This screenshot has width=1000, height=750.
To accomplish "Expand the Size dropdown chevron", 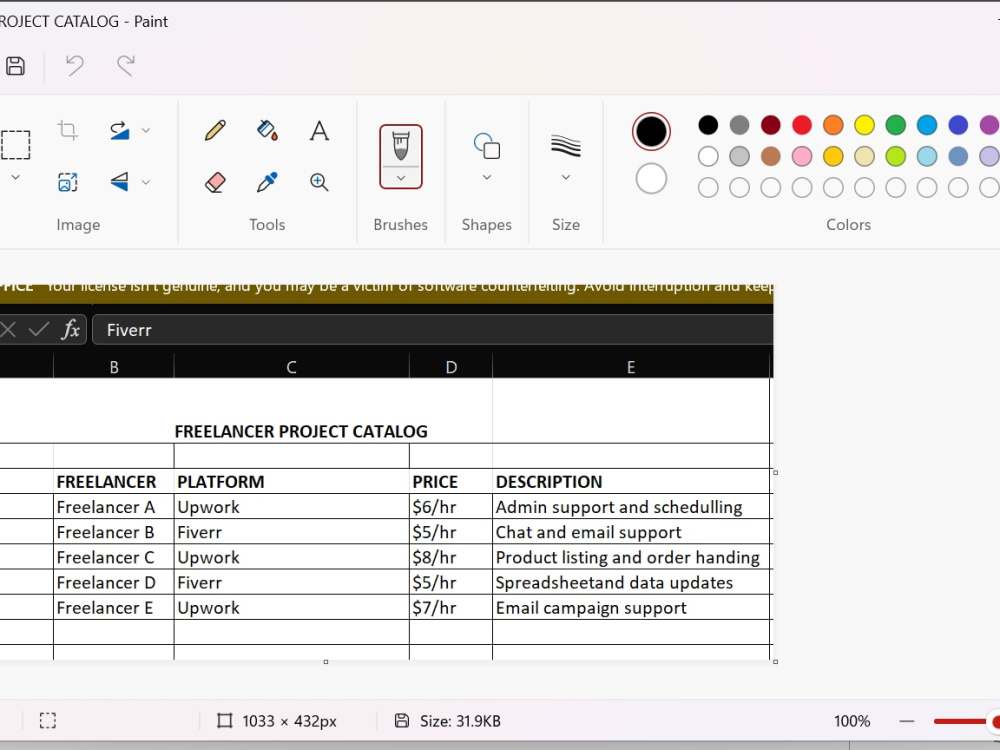I will point(566,177).
